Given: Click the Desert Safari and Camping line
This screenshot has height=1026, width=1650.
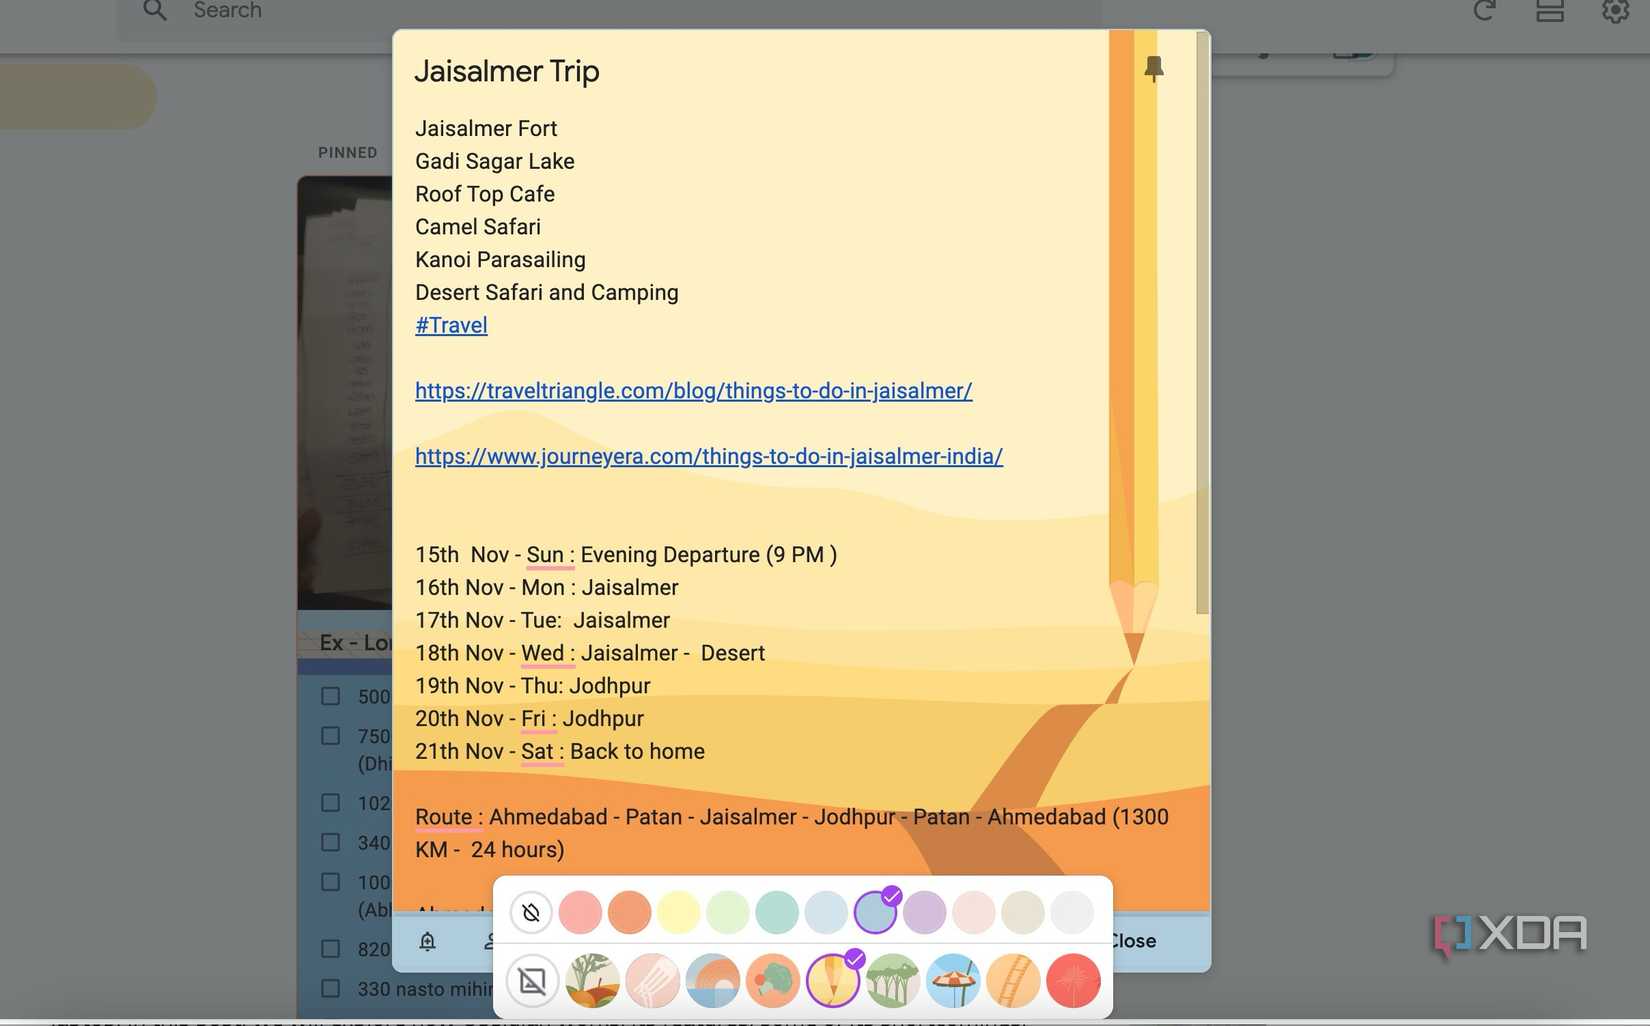Looking at the screenshot, I should coord(547,293).
